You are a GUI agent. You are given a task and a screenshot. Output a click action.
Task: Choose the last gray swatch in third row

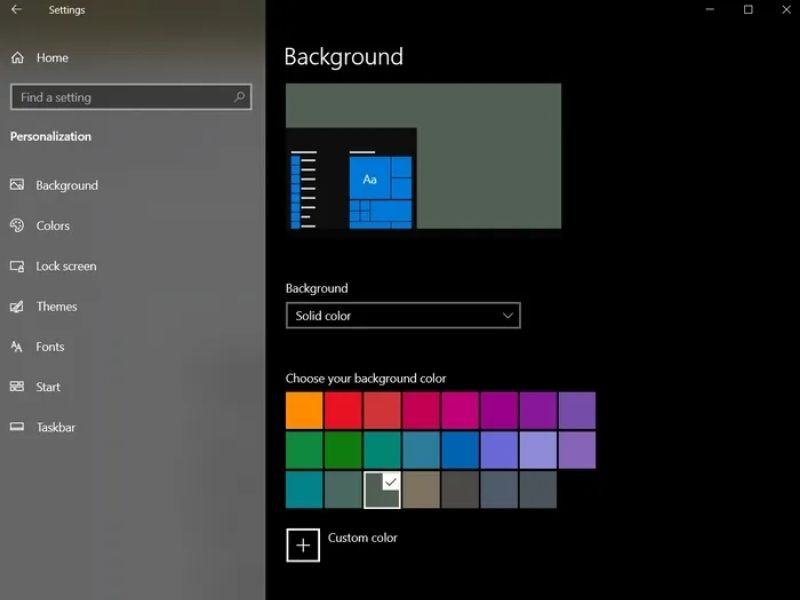538,490
